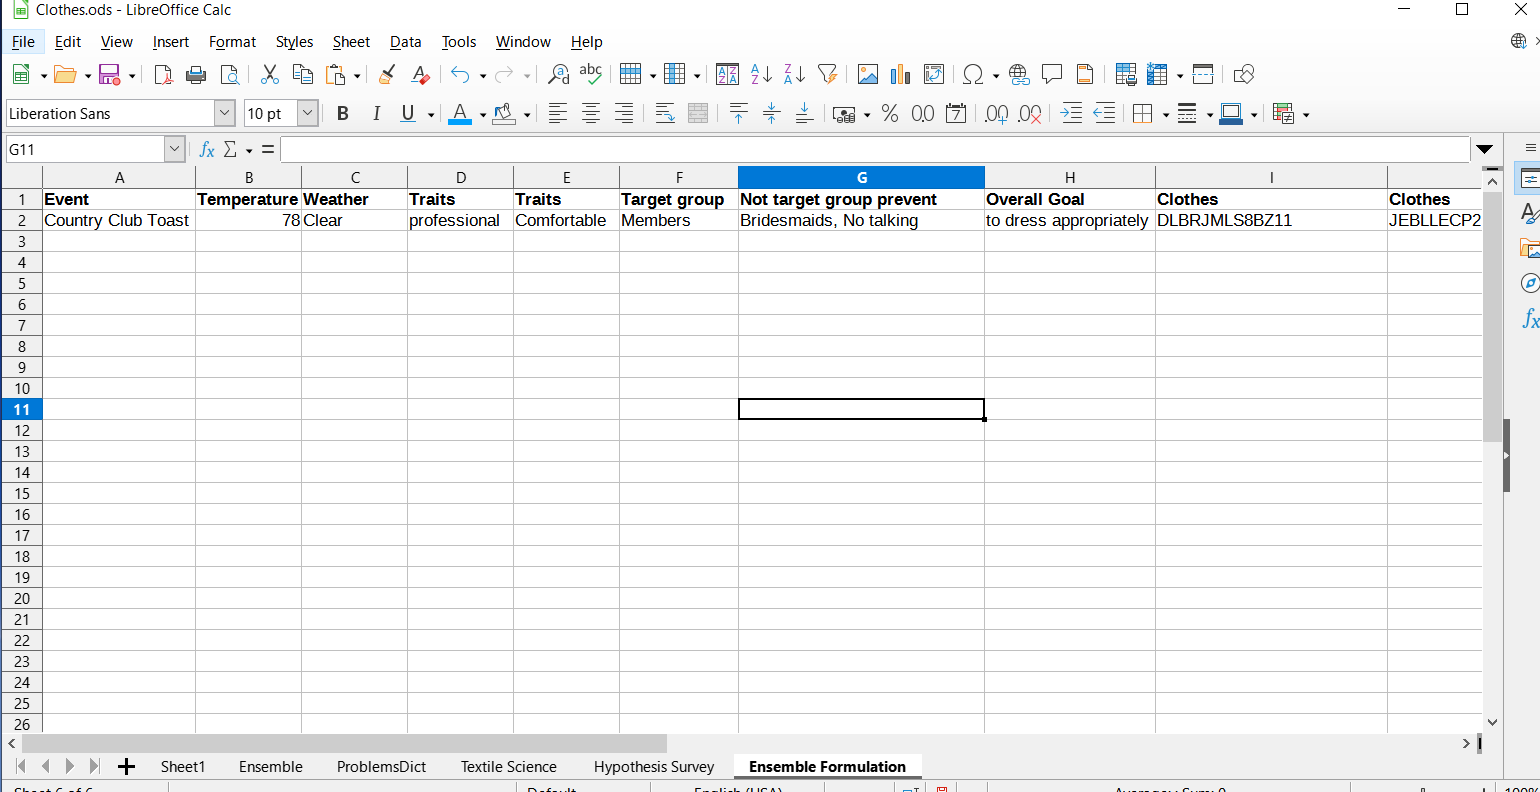Sort descending
This screenshot has height=792, width=1540.
[794, 75]
